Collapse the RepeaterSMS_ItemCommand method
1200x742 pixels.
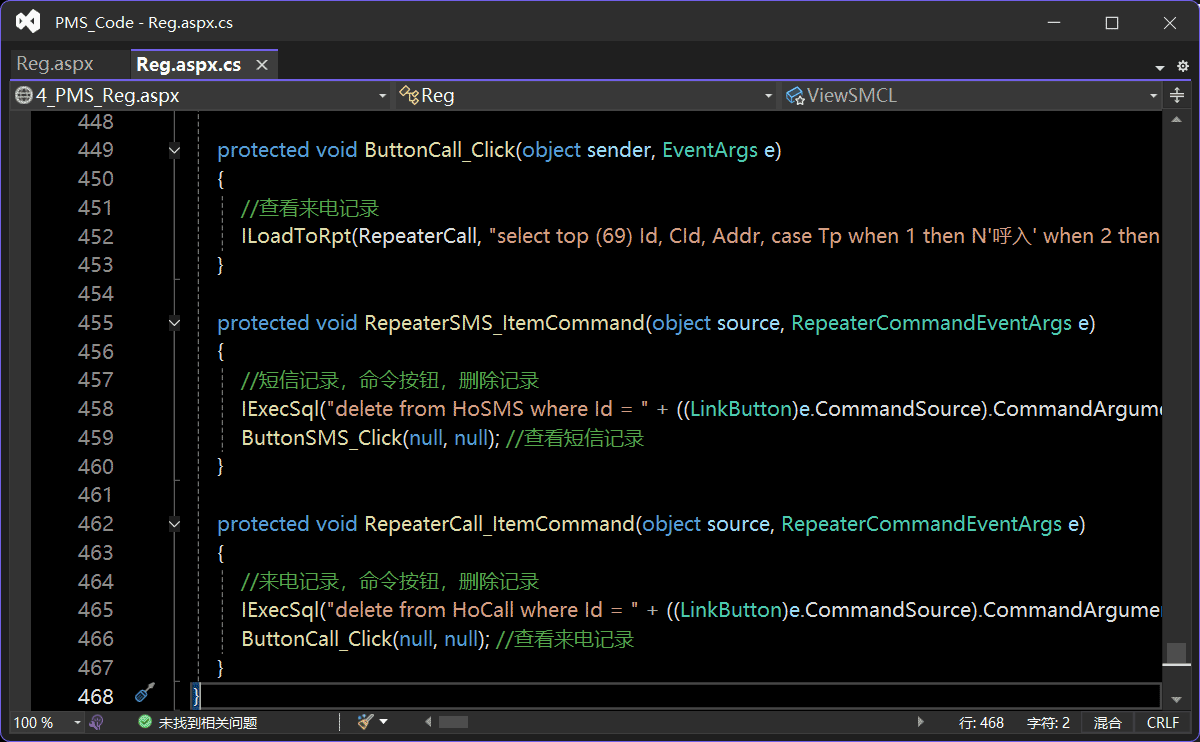175,324
